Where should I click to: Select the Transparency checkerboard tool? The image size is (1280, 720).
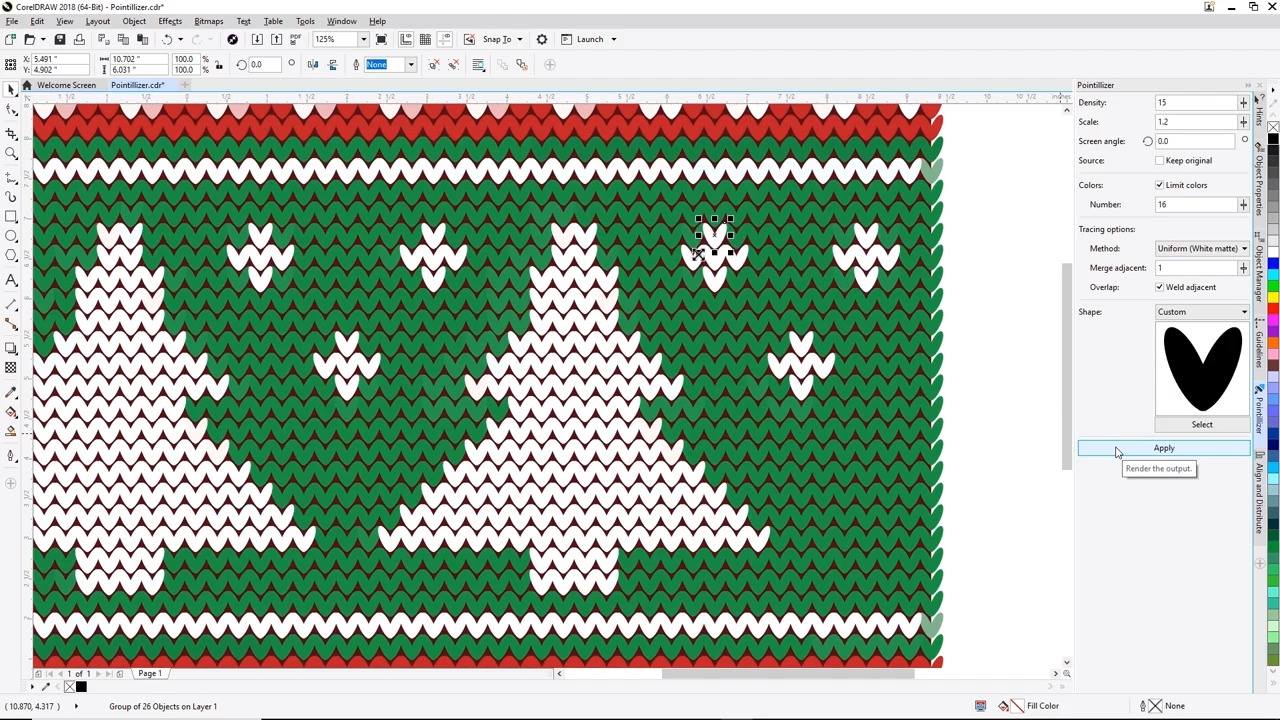(11, 368)
